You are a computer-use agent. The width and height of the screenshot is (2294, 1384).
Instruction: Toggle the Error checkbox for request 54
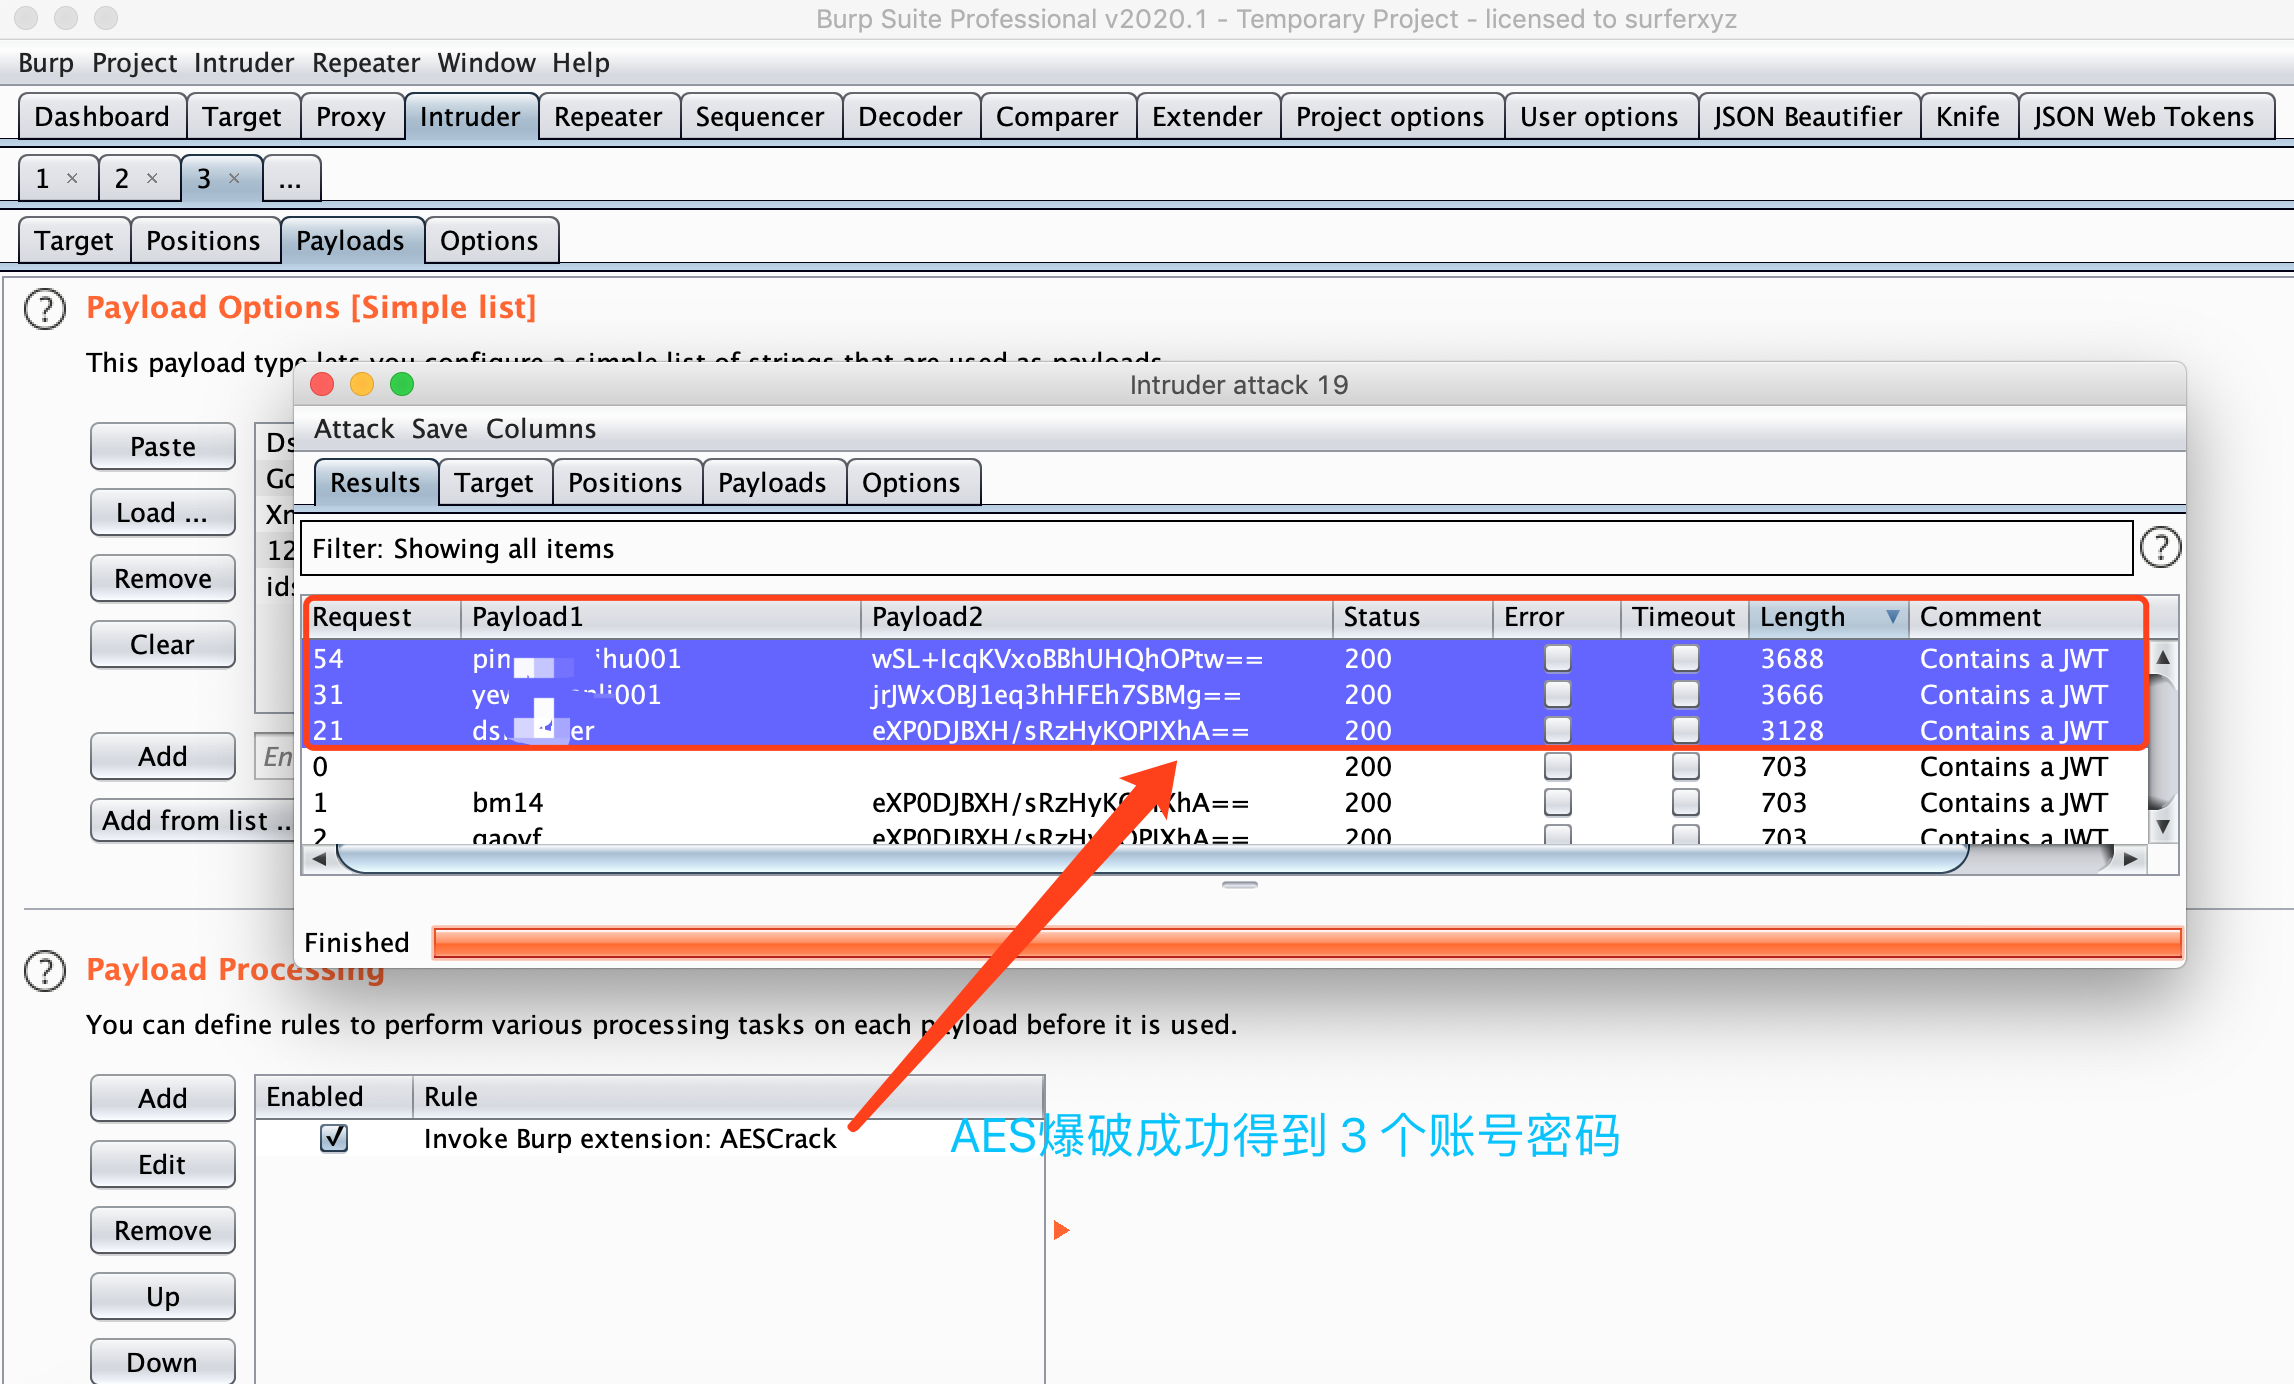pyautogui.click(x=1557, y=658)
